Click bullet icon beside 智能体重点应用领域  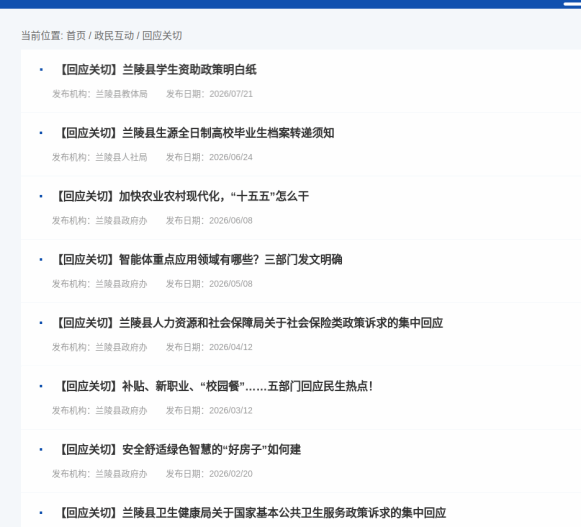pos(41,259)
